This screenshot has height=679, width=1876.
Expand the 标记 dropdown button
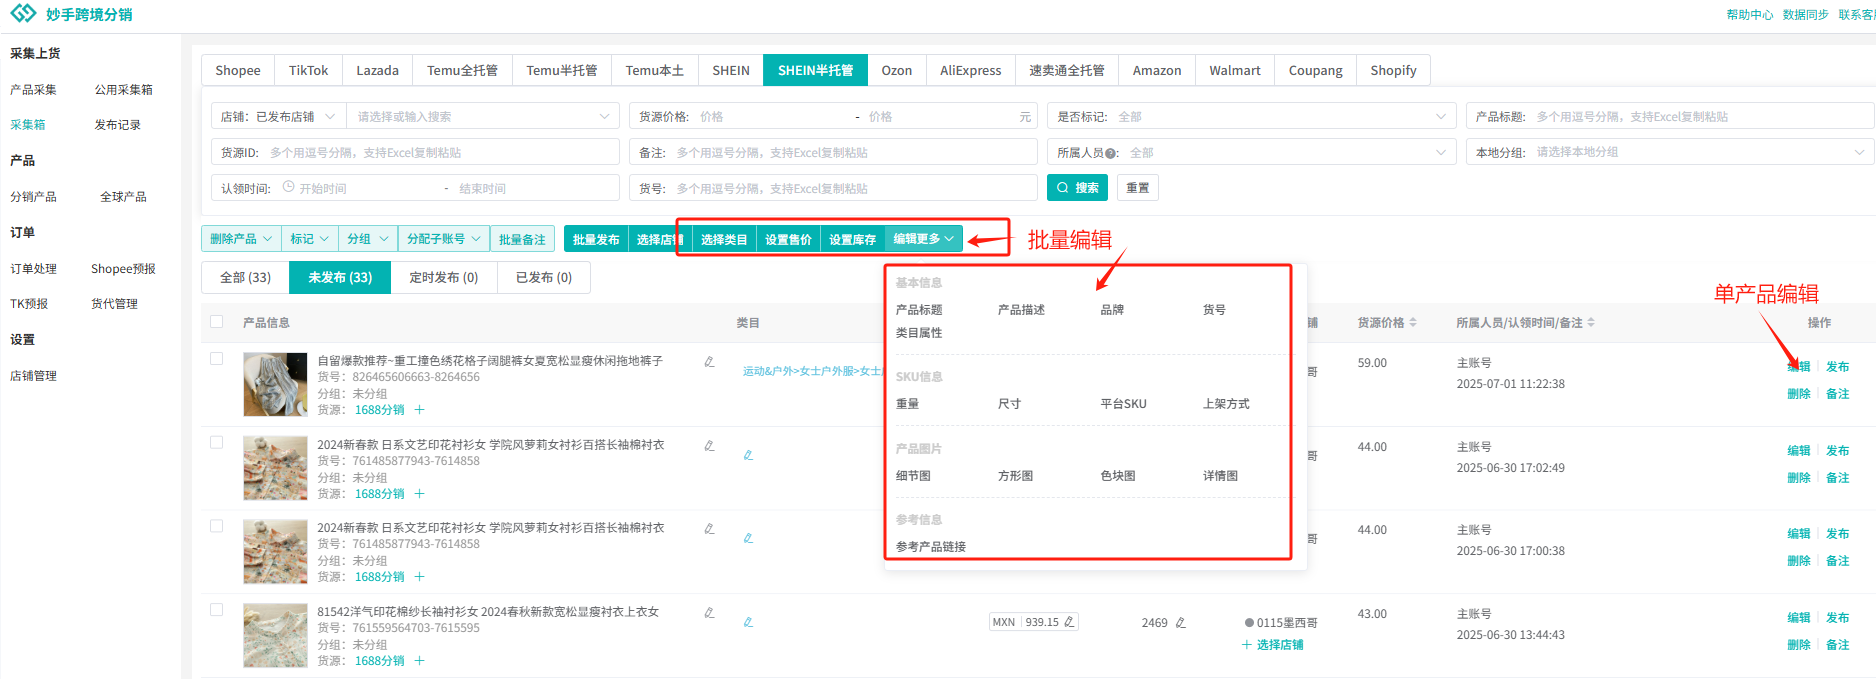pyautogui.click(x=310, y=239)
